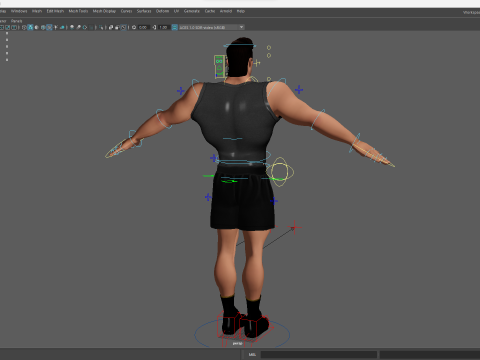Screen dimensions: 480x360
Task: Click the MEL command line label
Action: tap(252, 354)
